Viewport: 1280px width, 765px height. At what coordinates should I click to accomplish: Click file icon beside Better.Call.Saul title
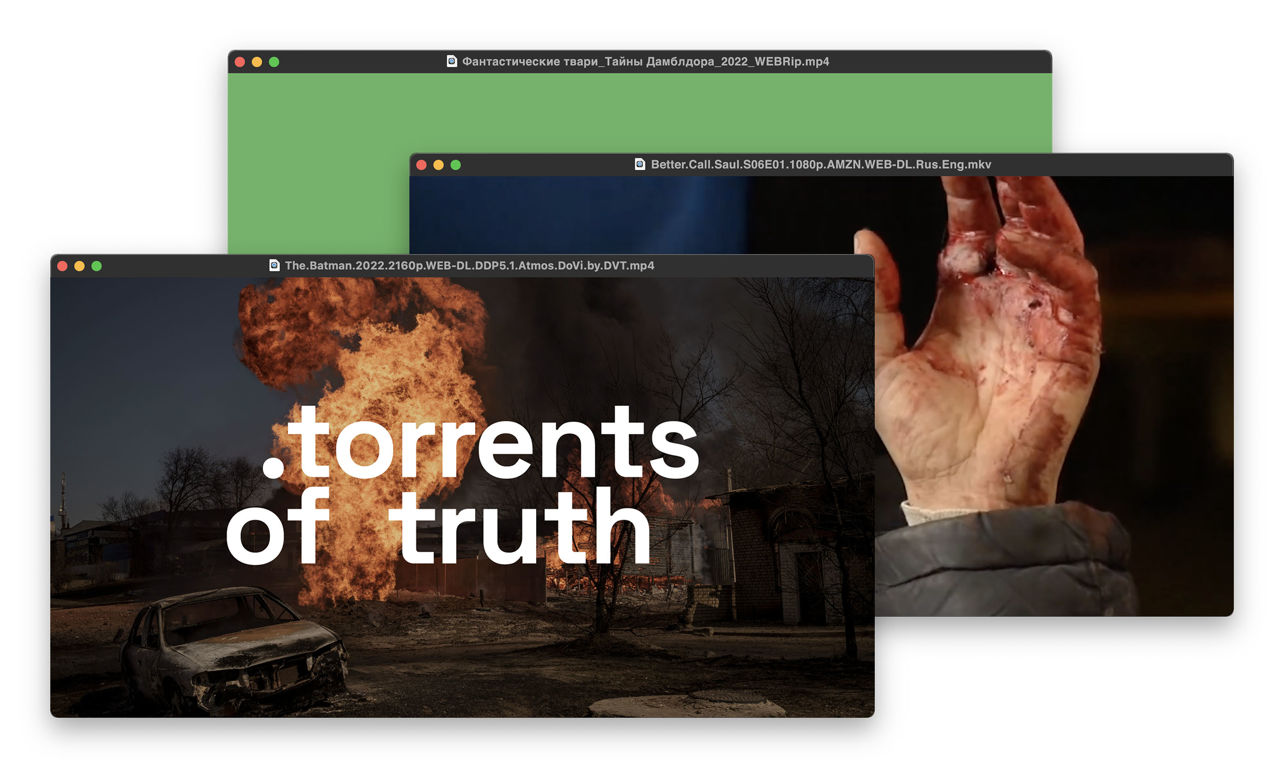(x=640, y=164)
